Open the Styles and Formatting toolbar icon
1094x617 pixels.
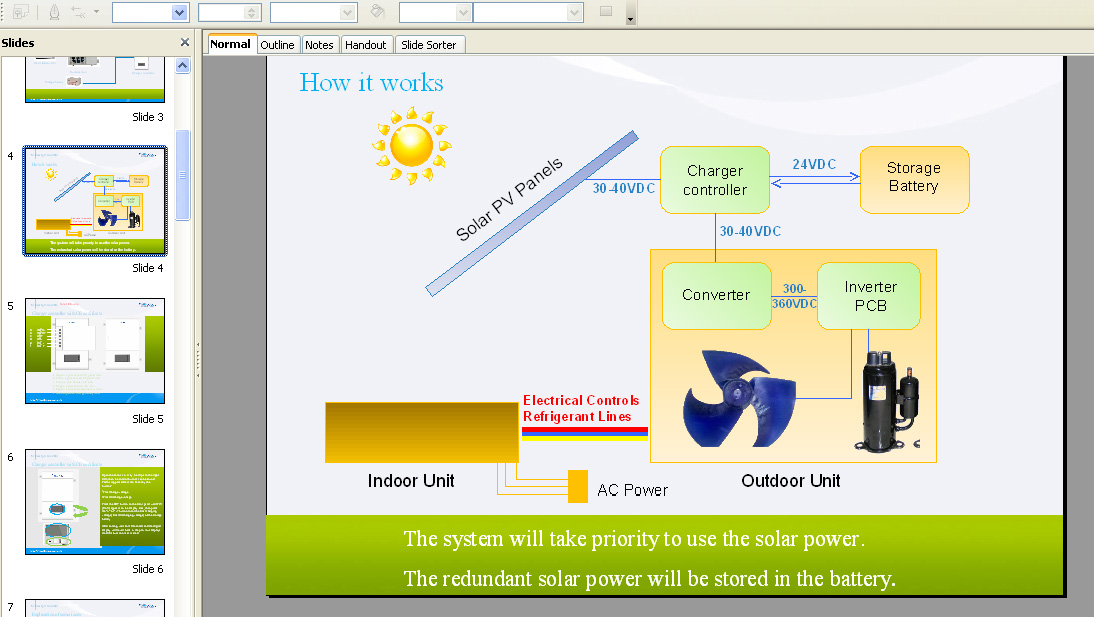coord(20,12)
